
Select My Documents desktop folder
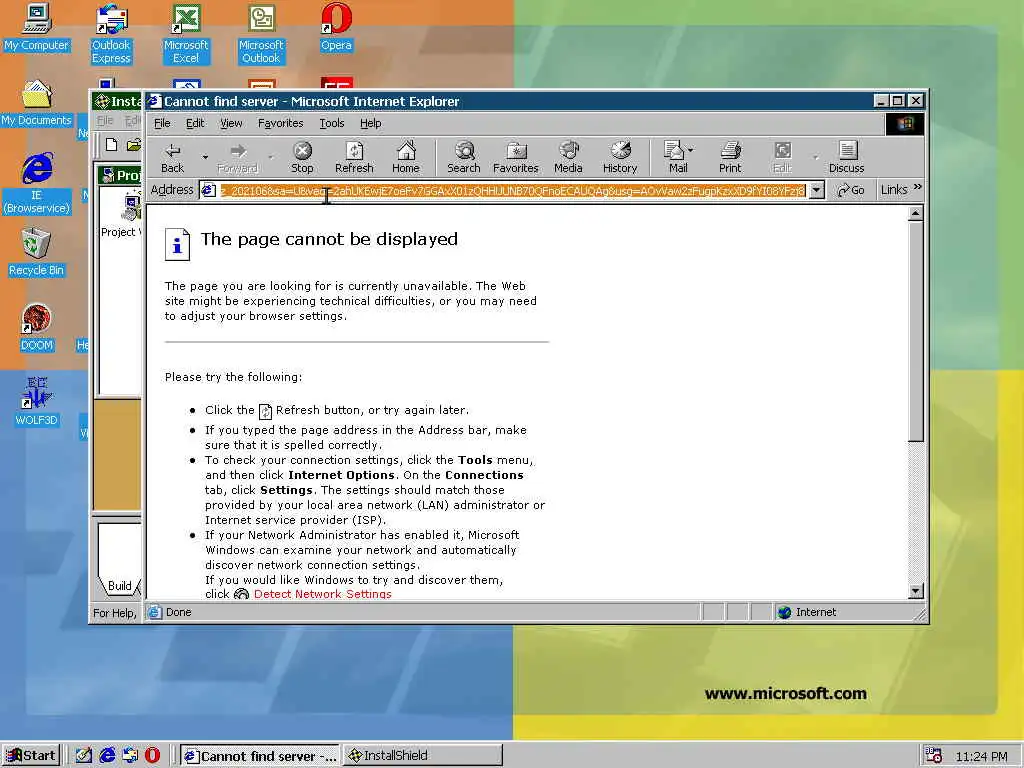point(36,103)
